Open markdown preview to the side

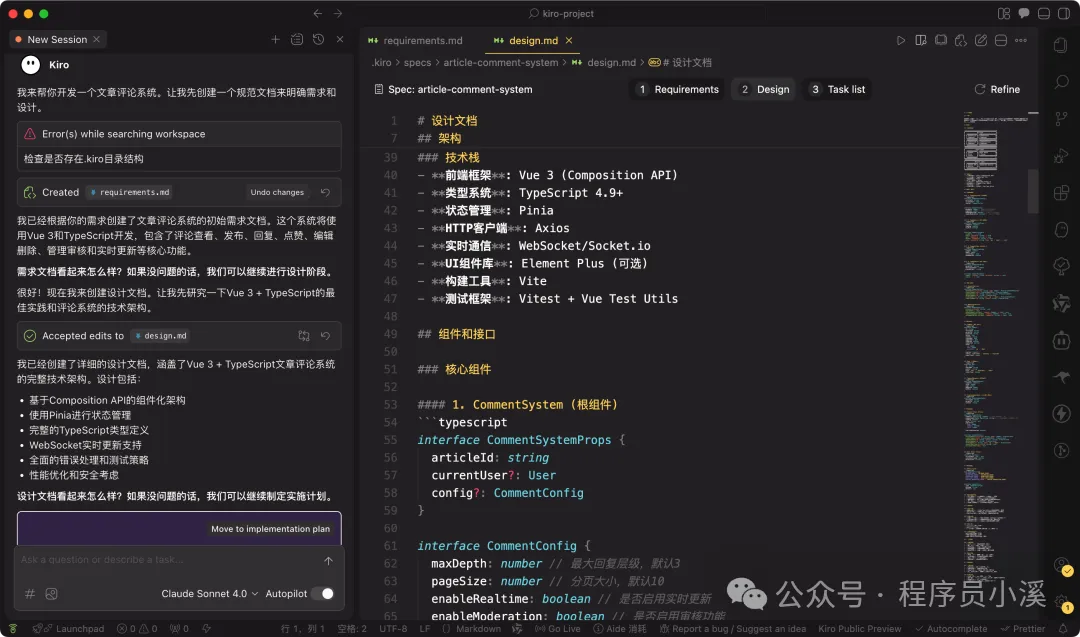point(921,41)
